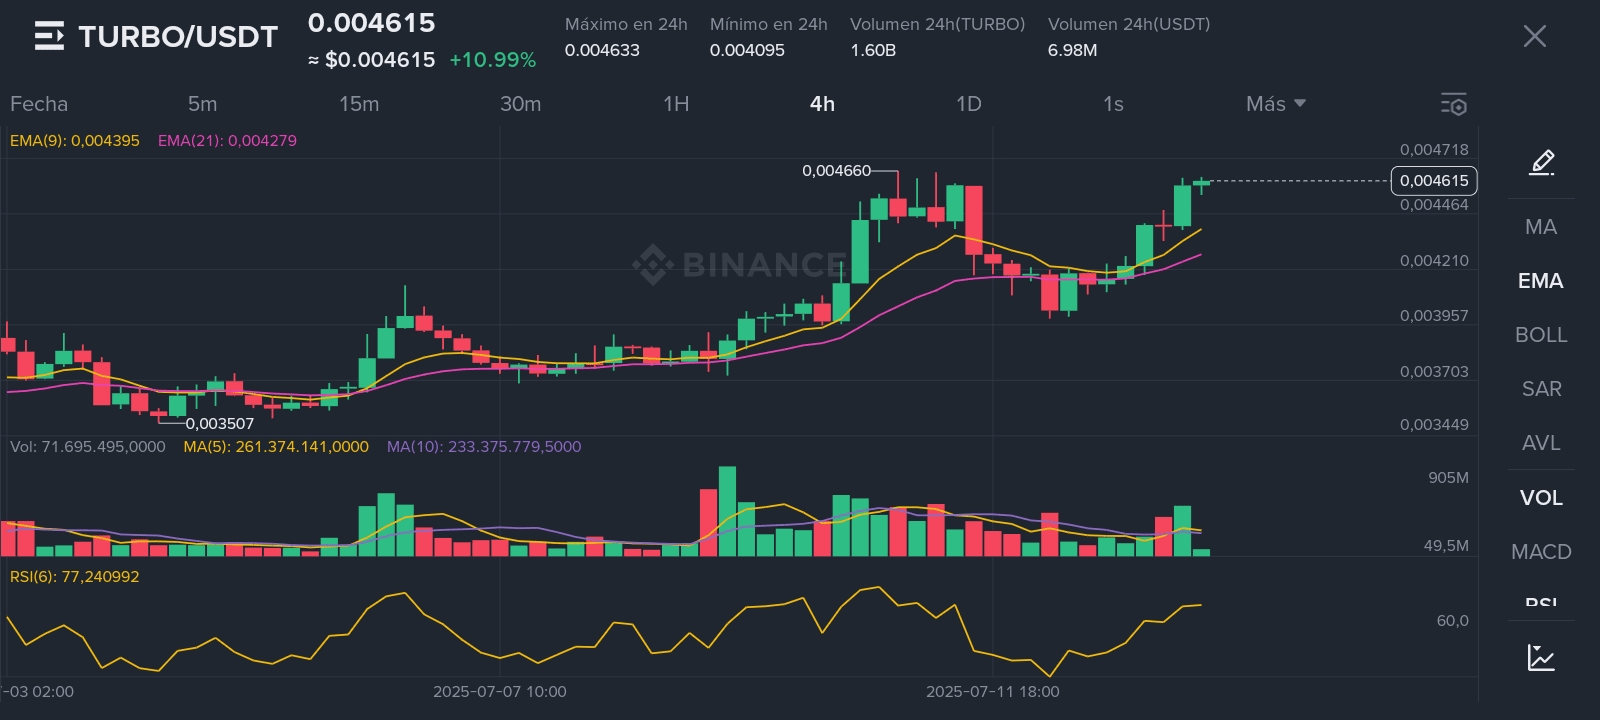Screen dimensions: 1600x720
Task: Click the MA(10) volume legend value
Action: pos(484,447)
